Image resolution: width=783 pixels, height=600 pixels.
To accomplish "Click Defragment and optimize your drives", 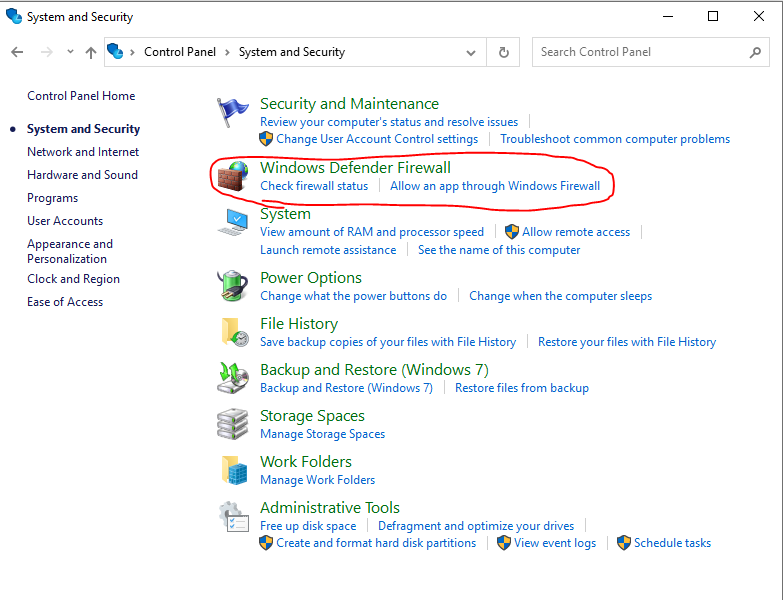I will pos(476,526).
